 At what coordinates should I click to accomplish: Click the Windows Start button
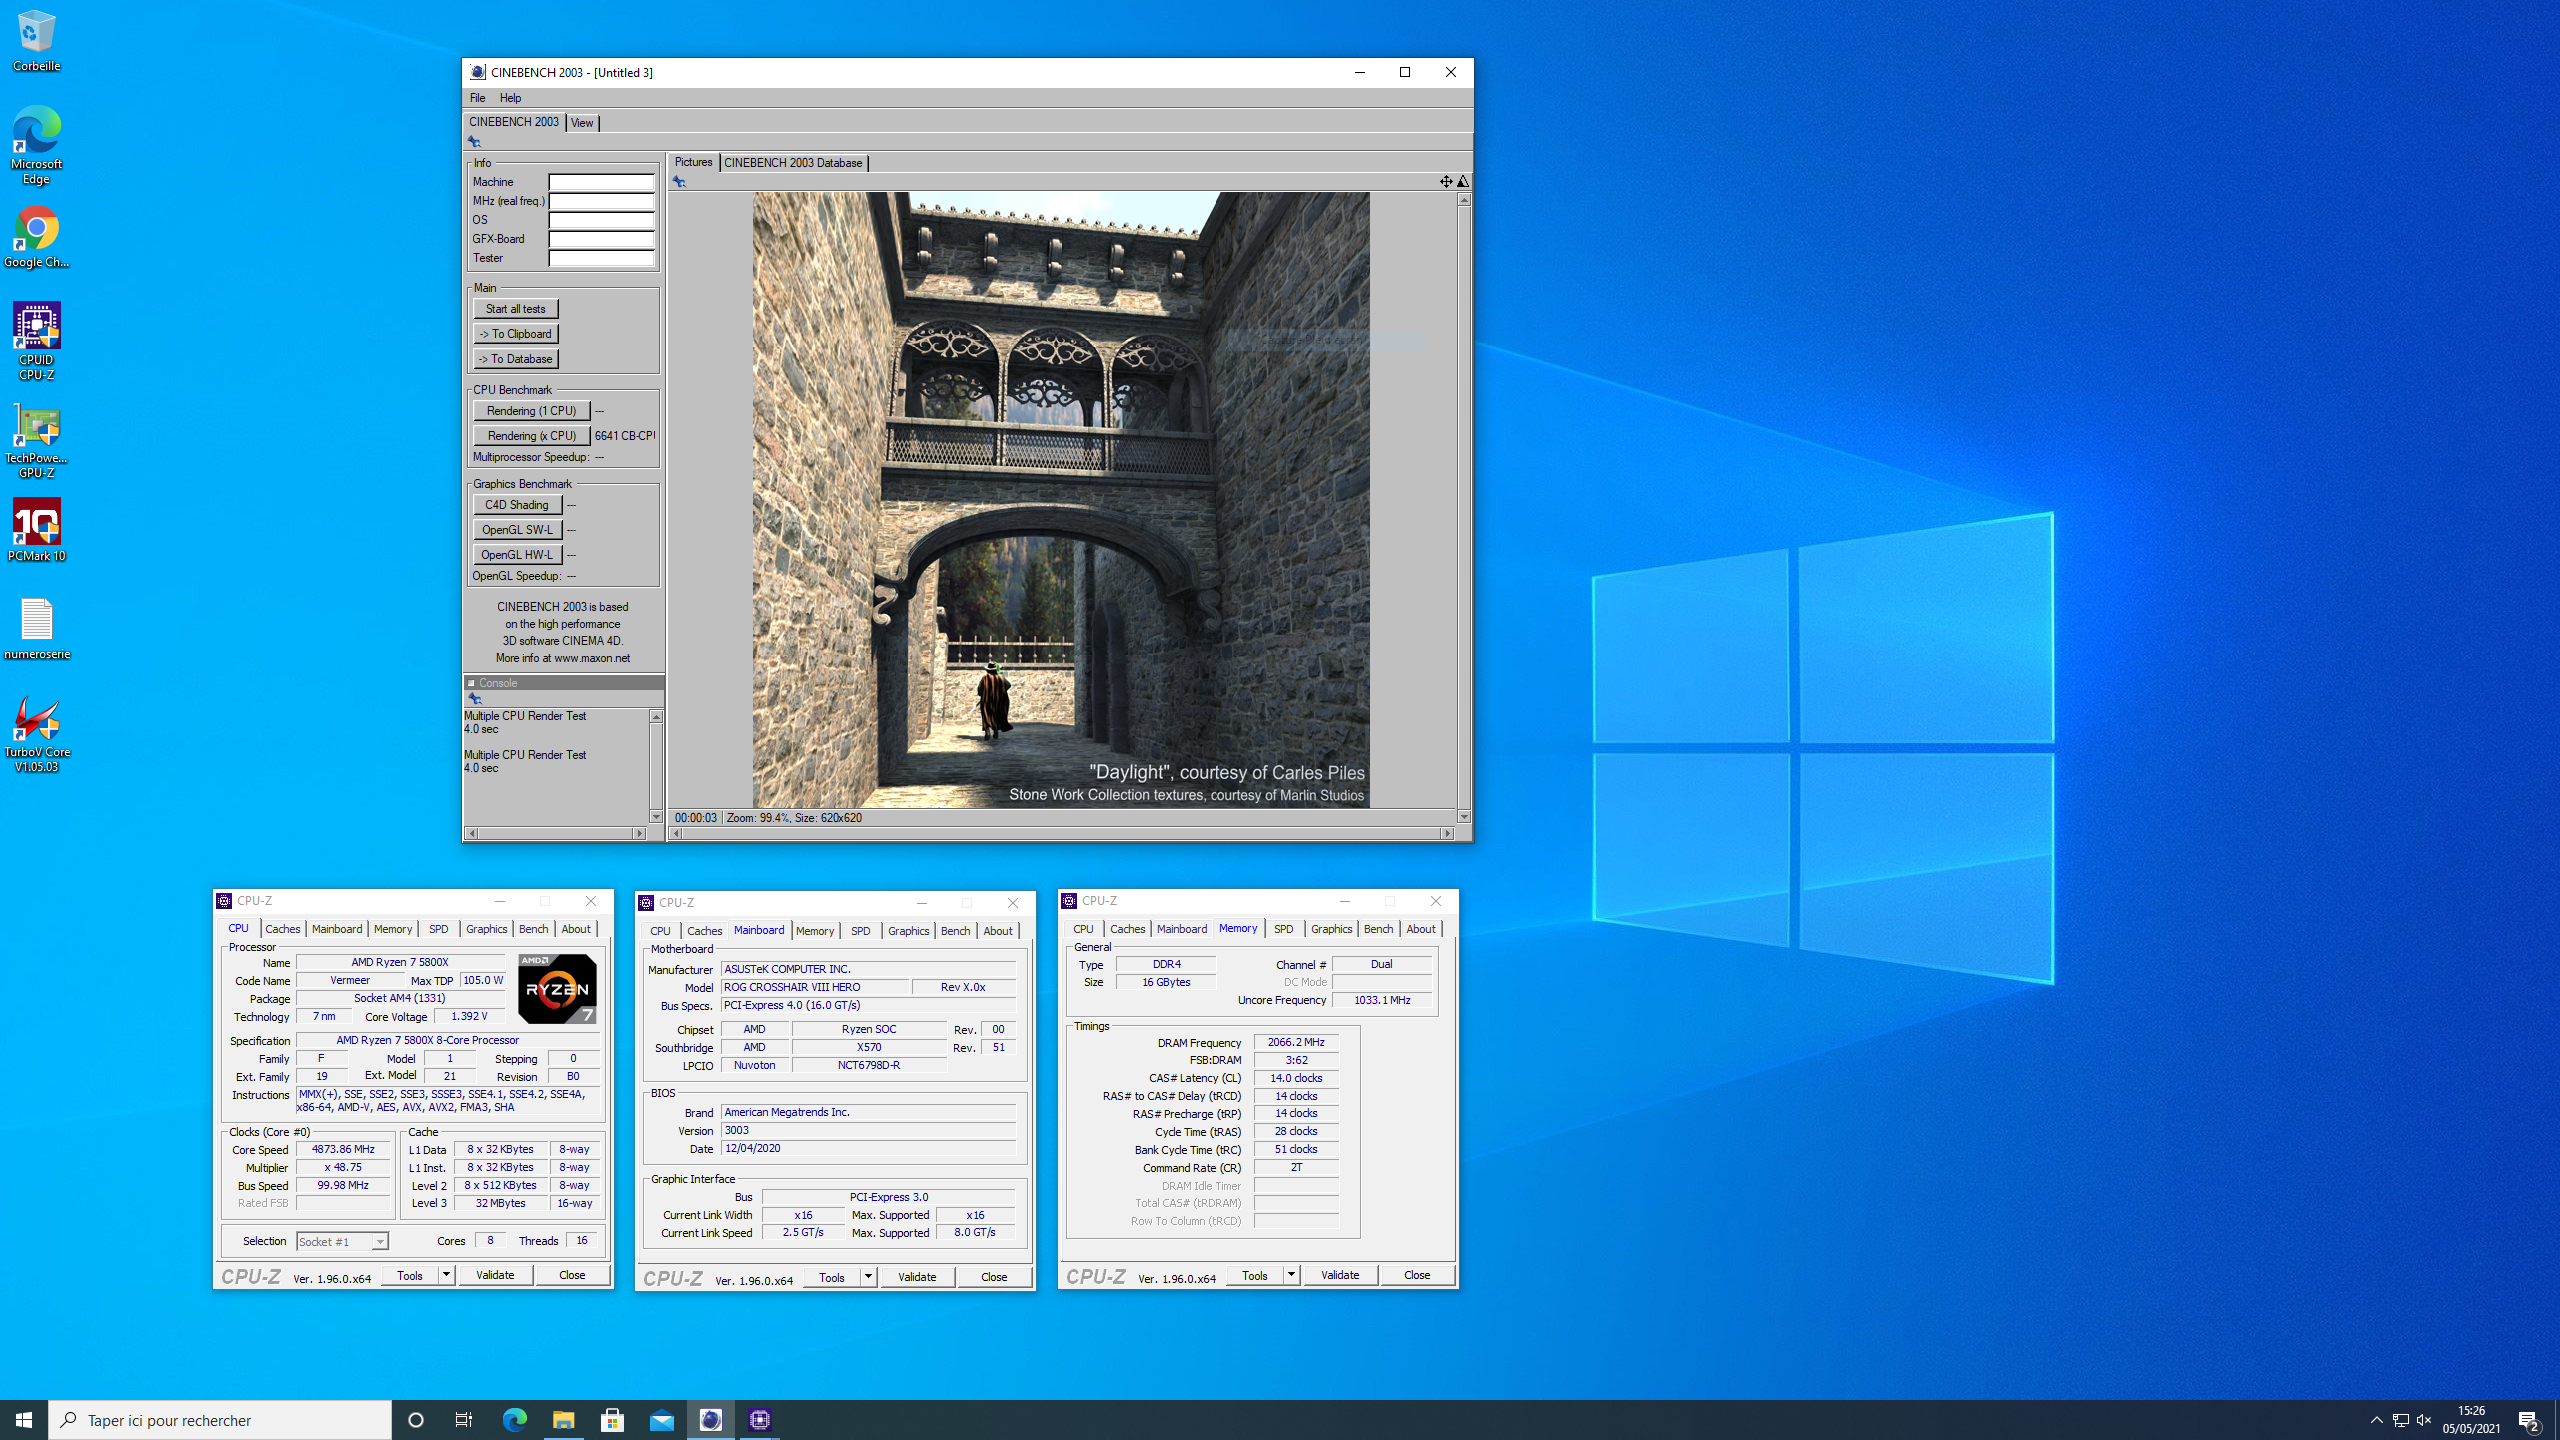24,1419
